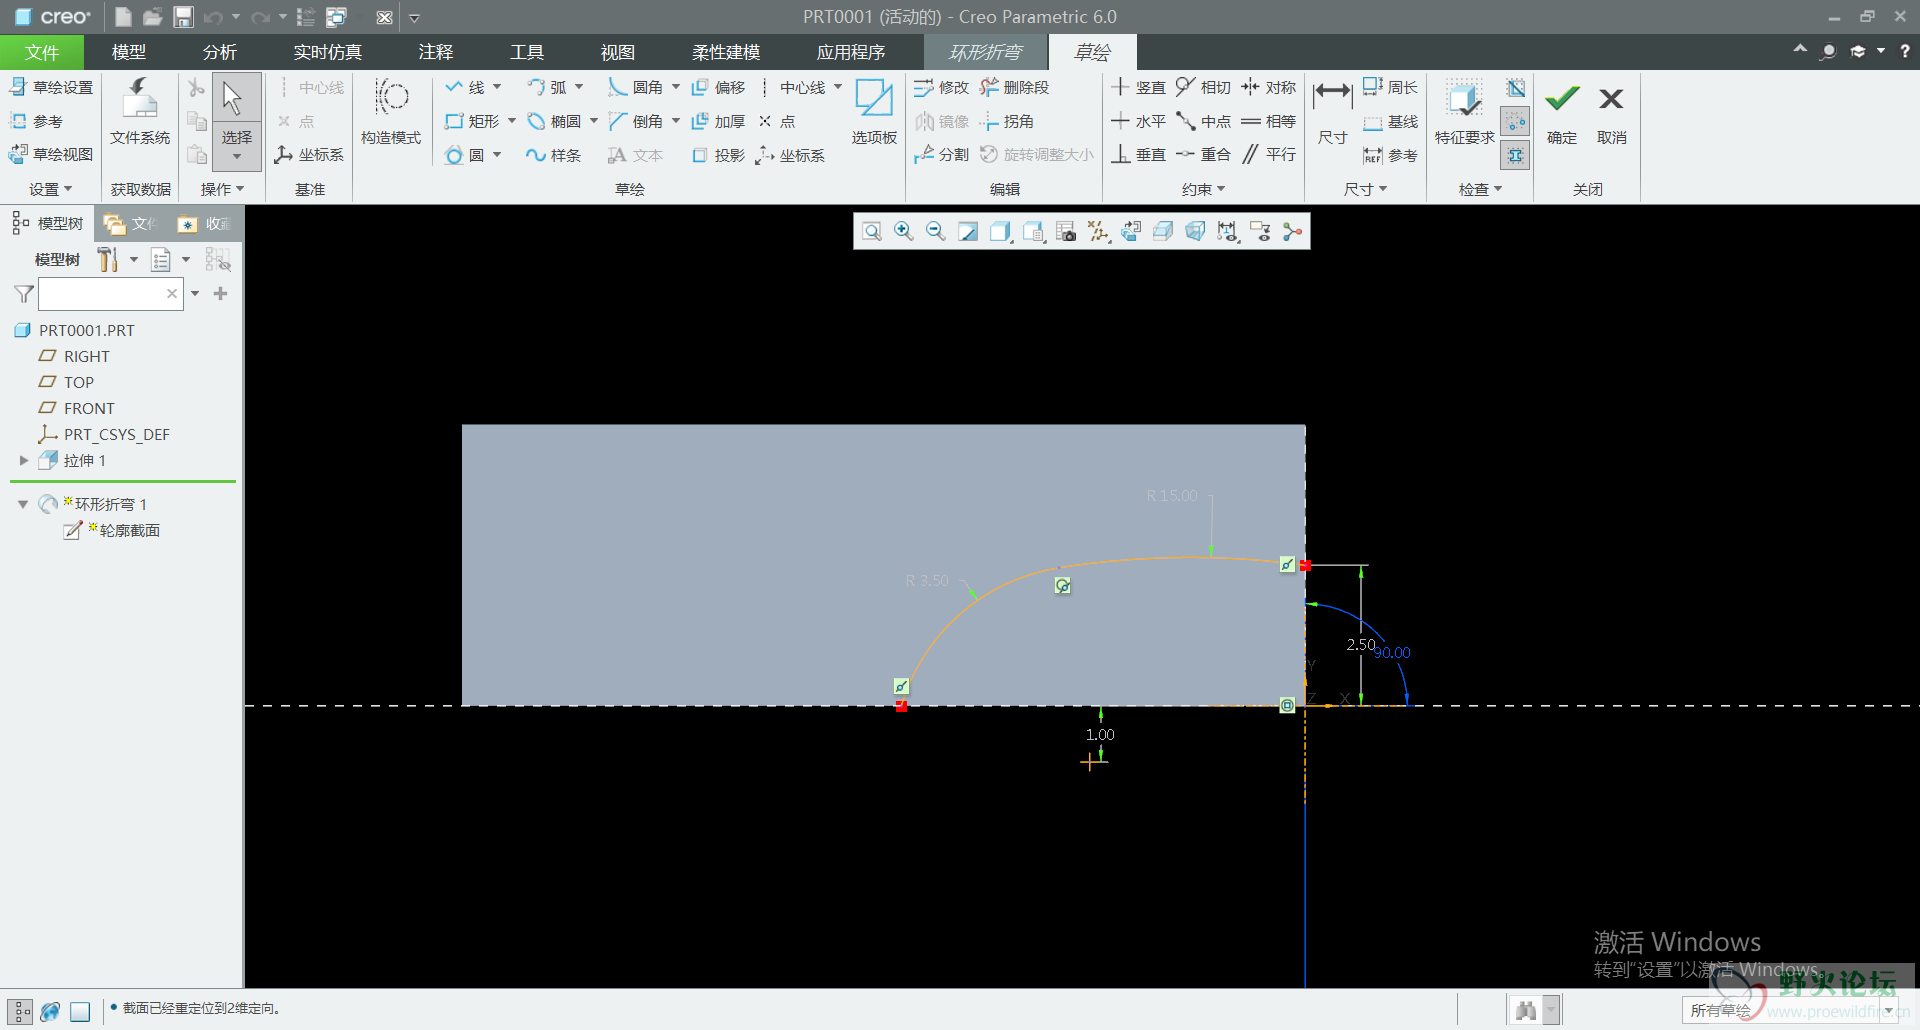
Task: Select the 样条 spline tool
Action: 555,155
